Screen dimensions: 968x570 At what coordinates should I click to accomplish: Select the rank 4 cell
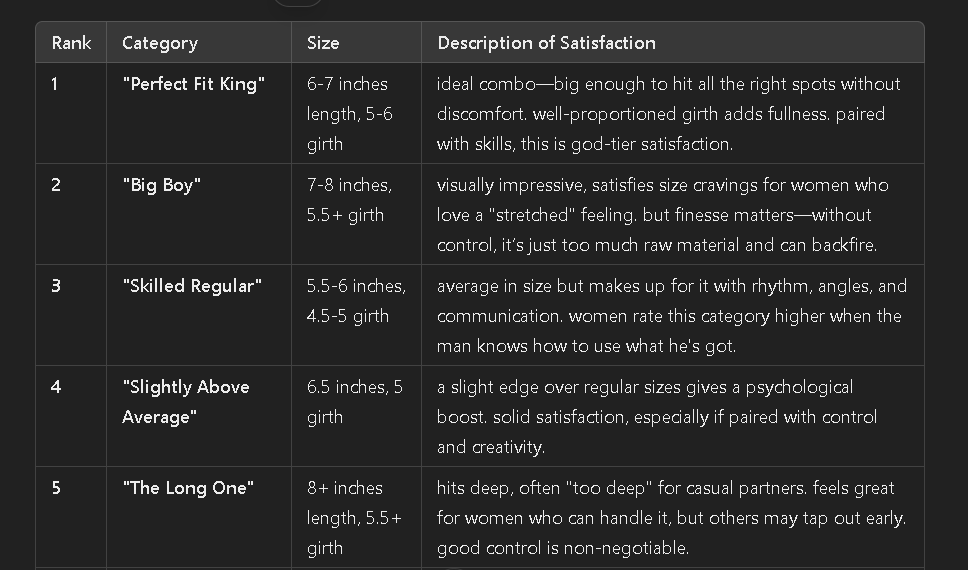point(56,387)
